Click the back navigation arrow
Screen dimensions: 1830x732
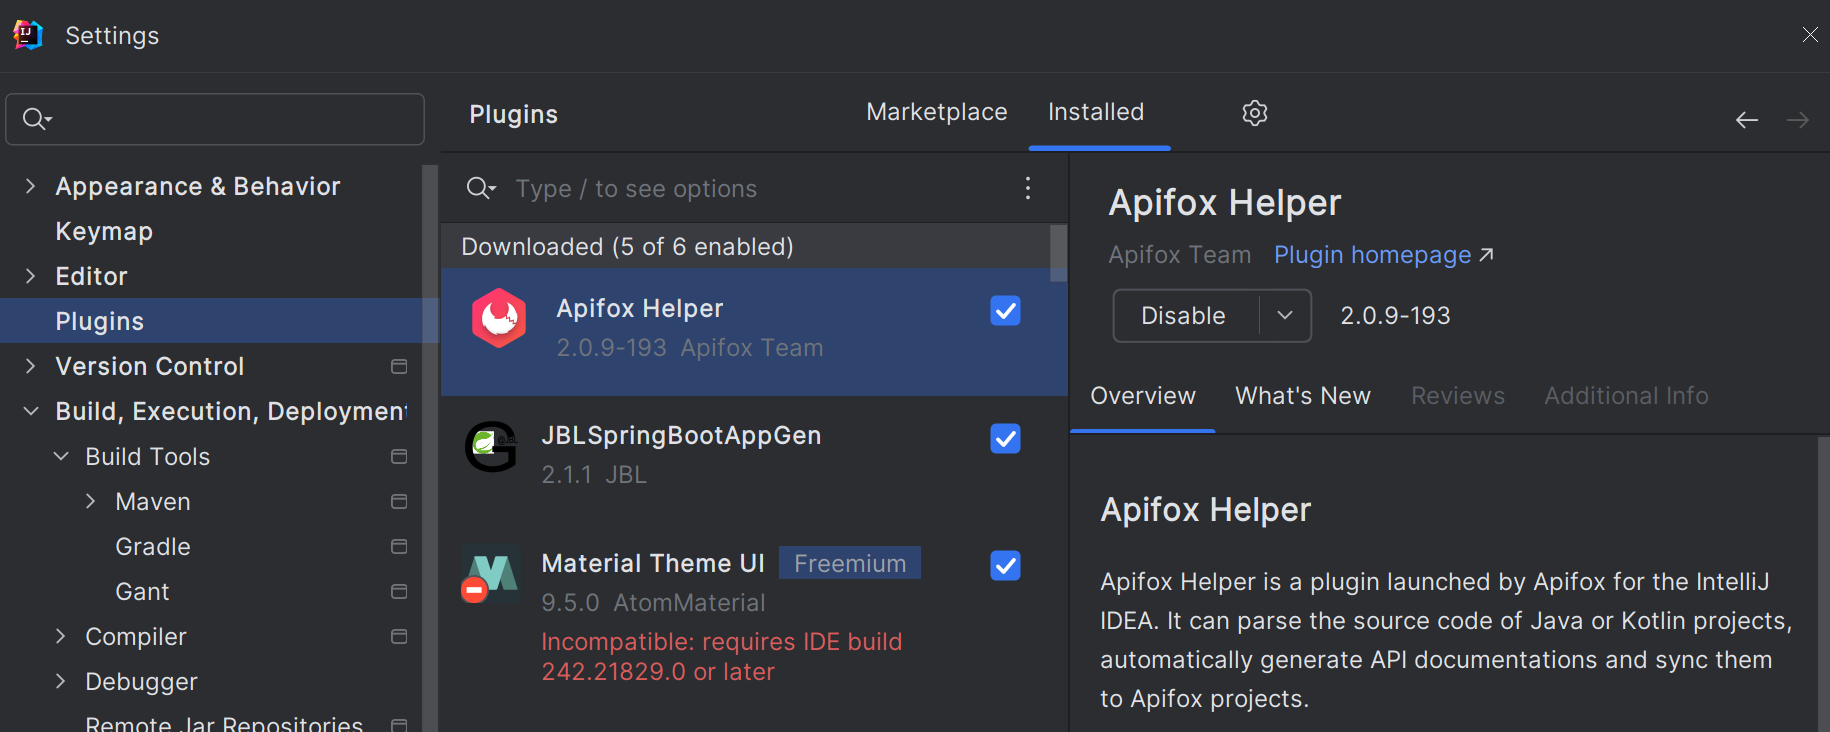pos(1746,120)
